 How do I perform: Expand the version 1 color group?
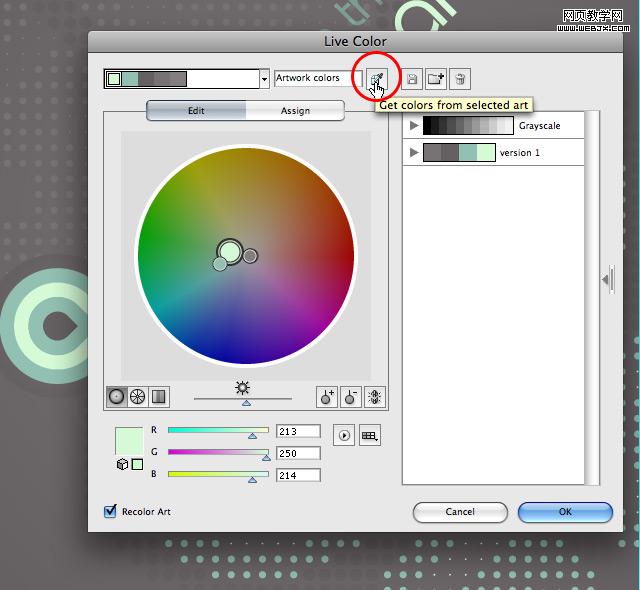(414, 153)
